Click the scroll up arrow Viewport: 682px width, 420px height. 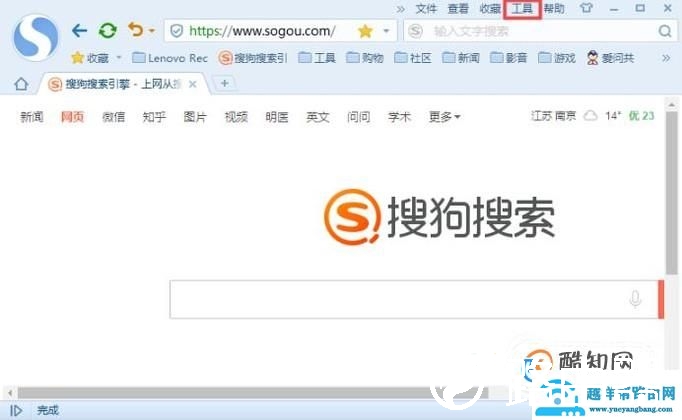[672, 104]
